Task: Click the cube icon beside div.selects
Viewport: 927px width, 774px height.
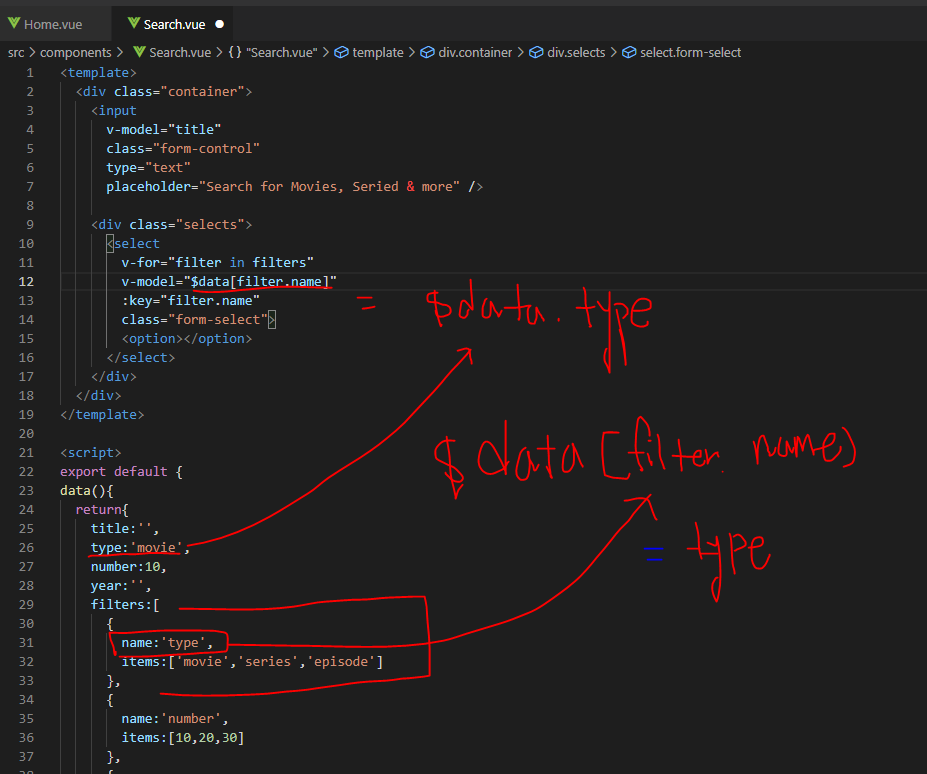Action: coord(536,52)
